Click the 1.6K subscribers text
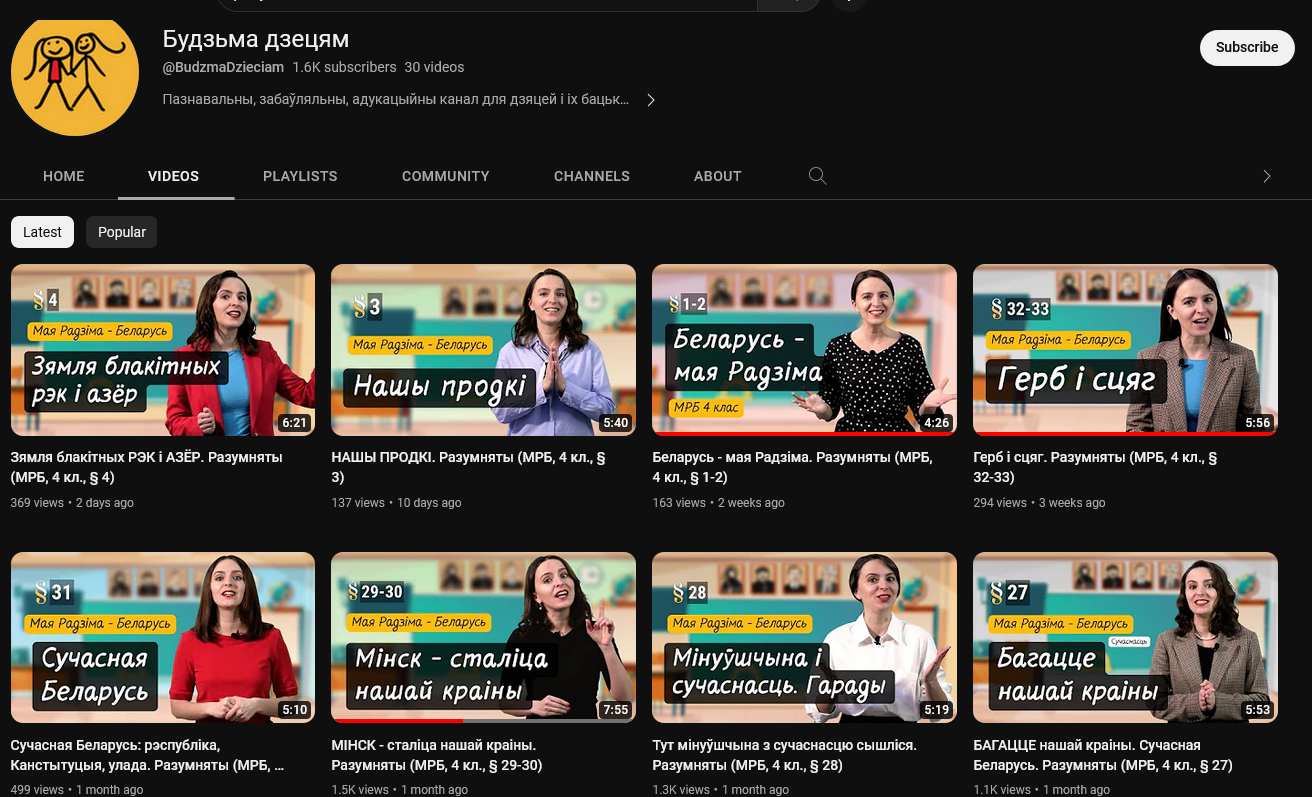Screen dimensions: 1312x797 (x=345, y=67)
